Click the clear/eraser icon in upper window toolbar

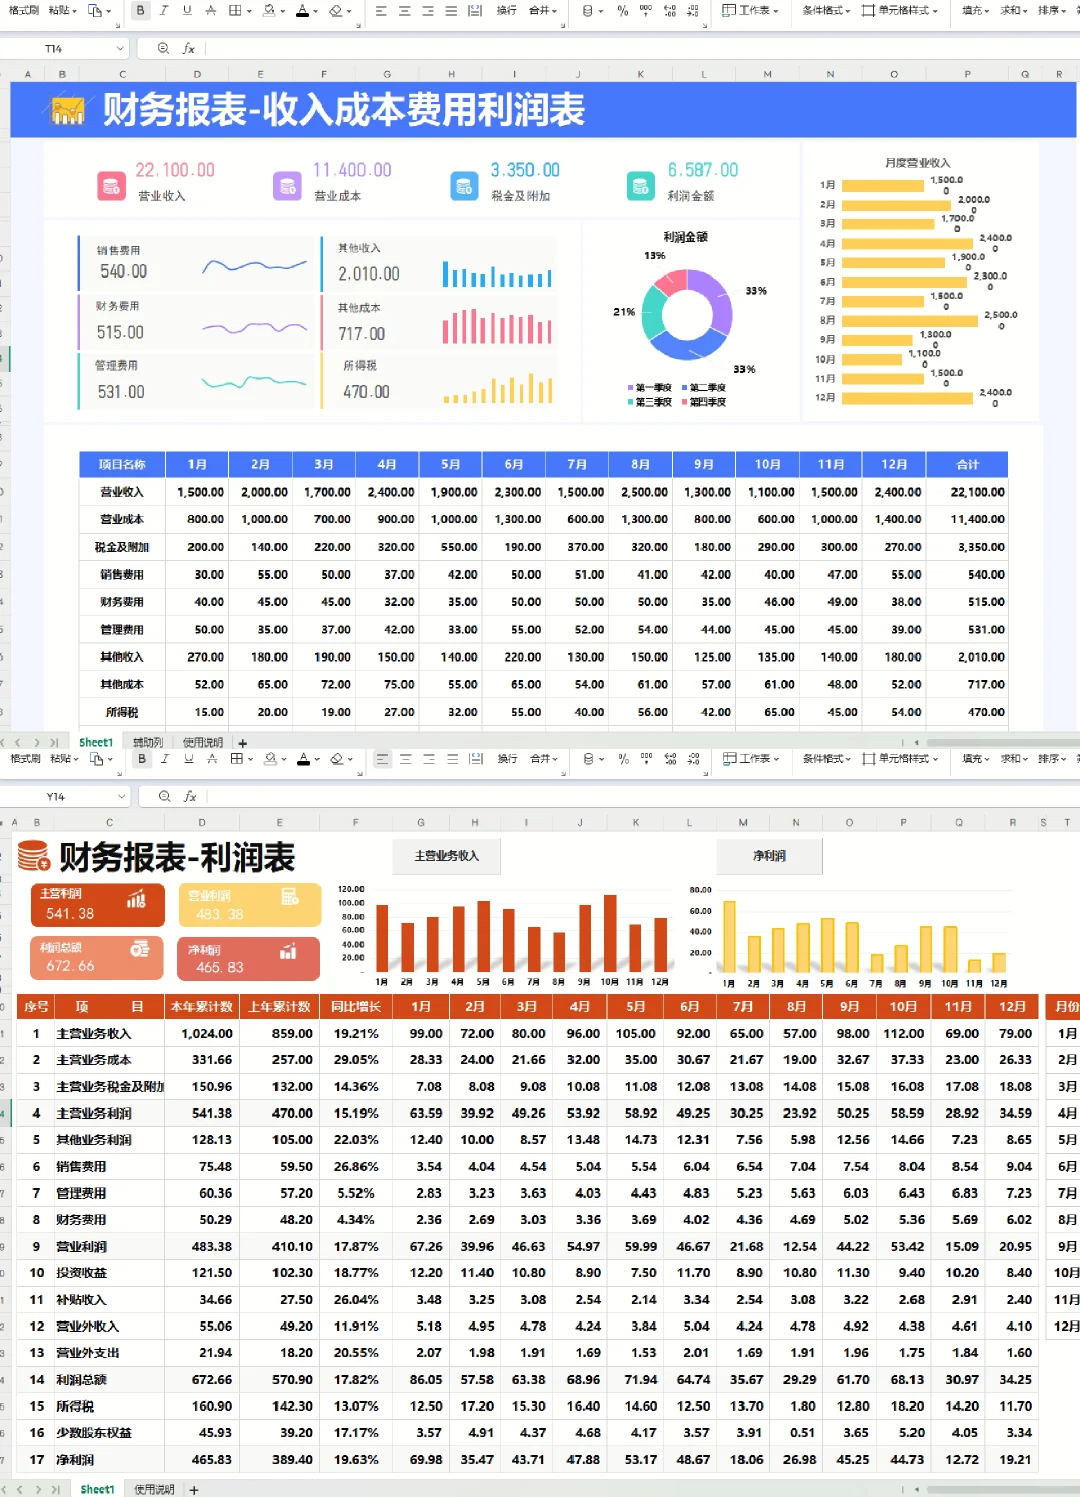(x=335, y=11)
